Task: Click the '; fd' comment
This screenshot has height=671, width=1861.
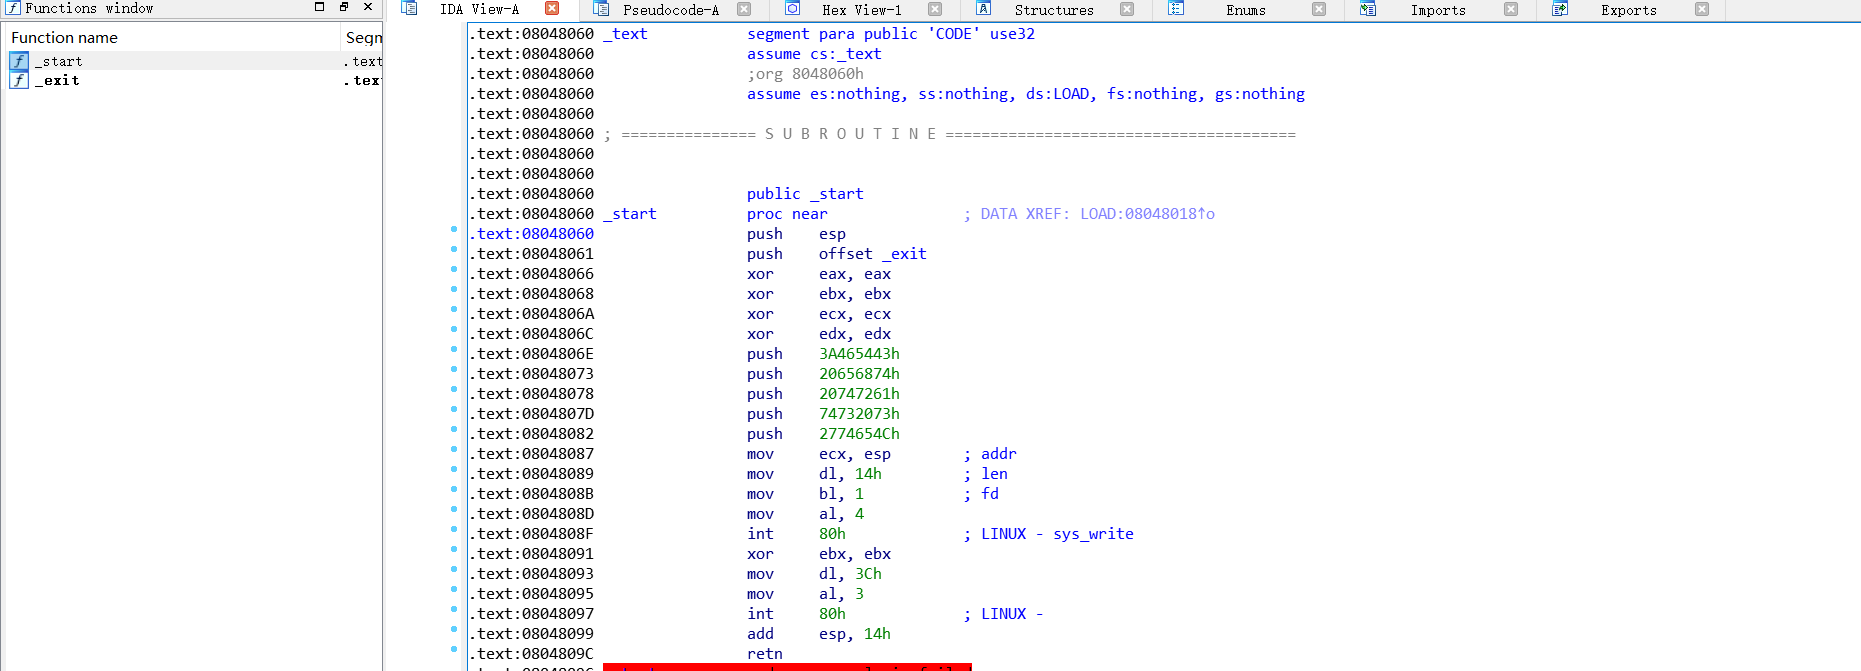Action: click(981, 494)
